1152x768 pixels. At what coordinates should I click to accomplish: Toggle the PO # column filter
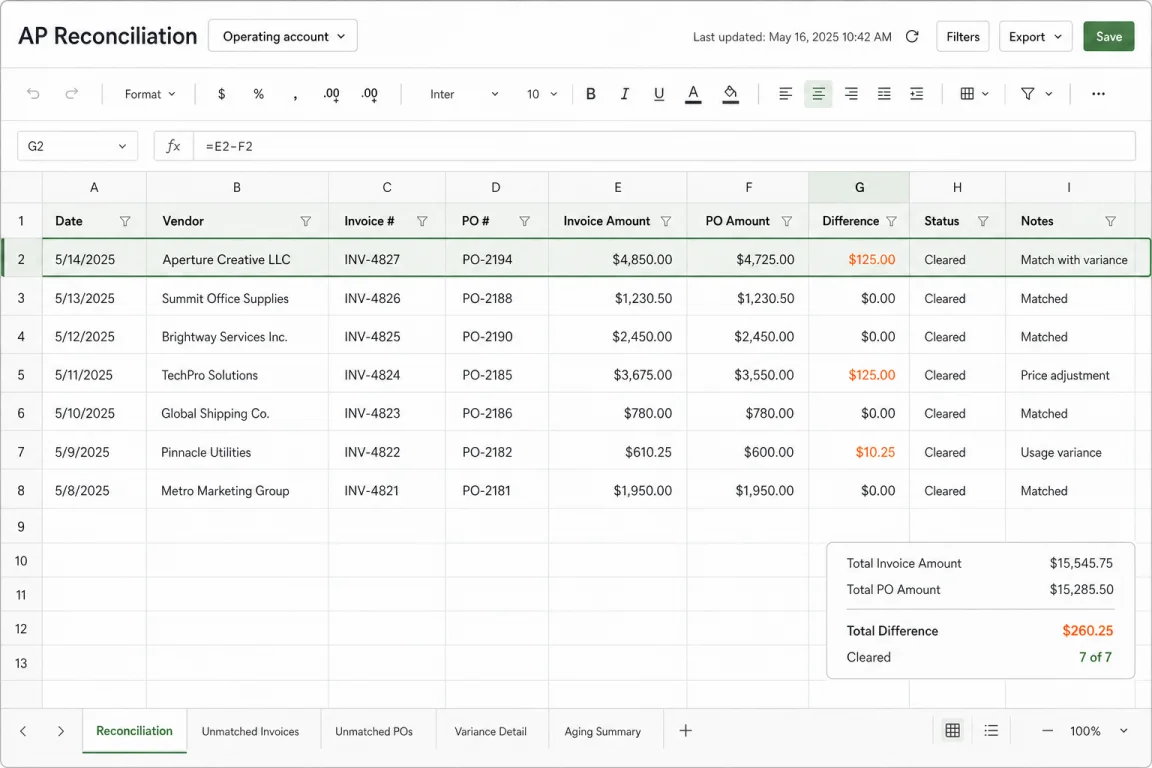[525, 221]
